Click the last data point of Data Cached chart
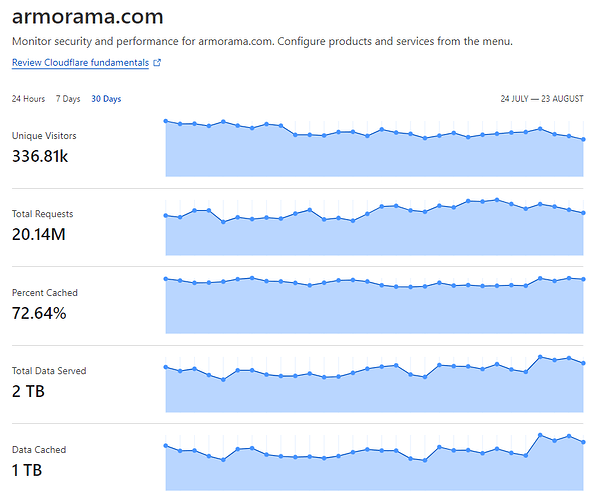Screen dimensions: 591x500 [x=583, y=442]
